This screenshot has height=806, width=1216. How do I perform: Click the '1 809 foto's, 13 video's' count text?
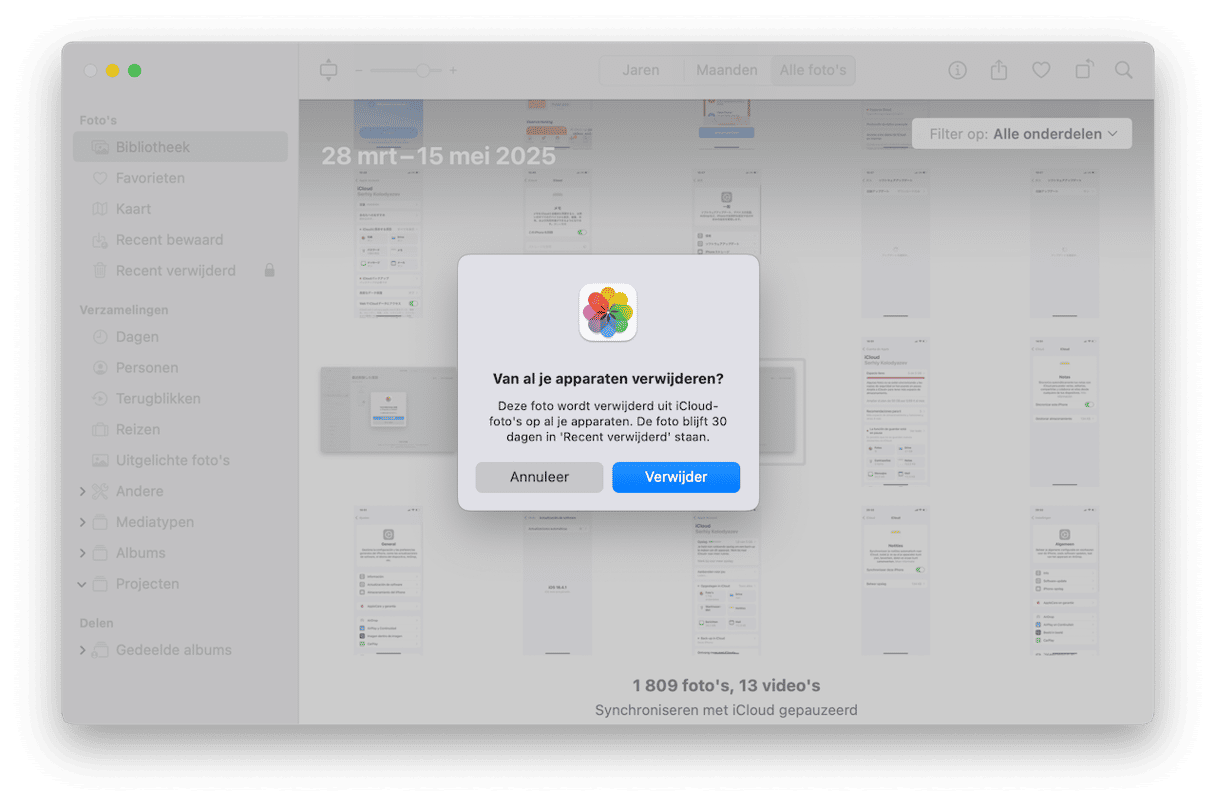coord(726,686)
